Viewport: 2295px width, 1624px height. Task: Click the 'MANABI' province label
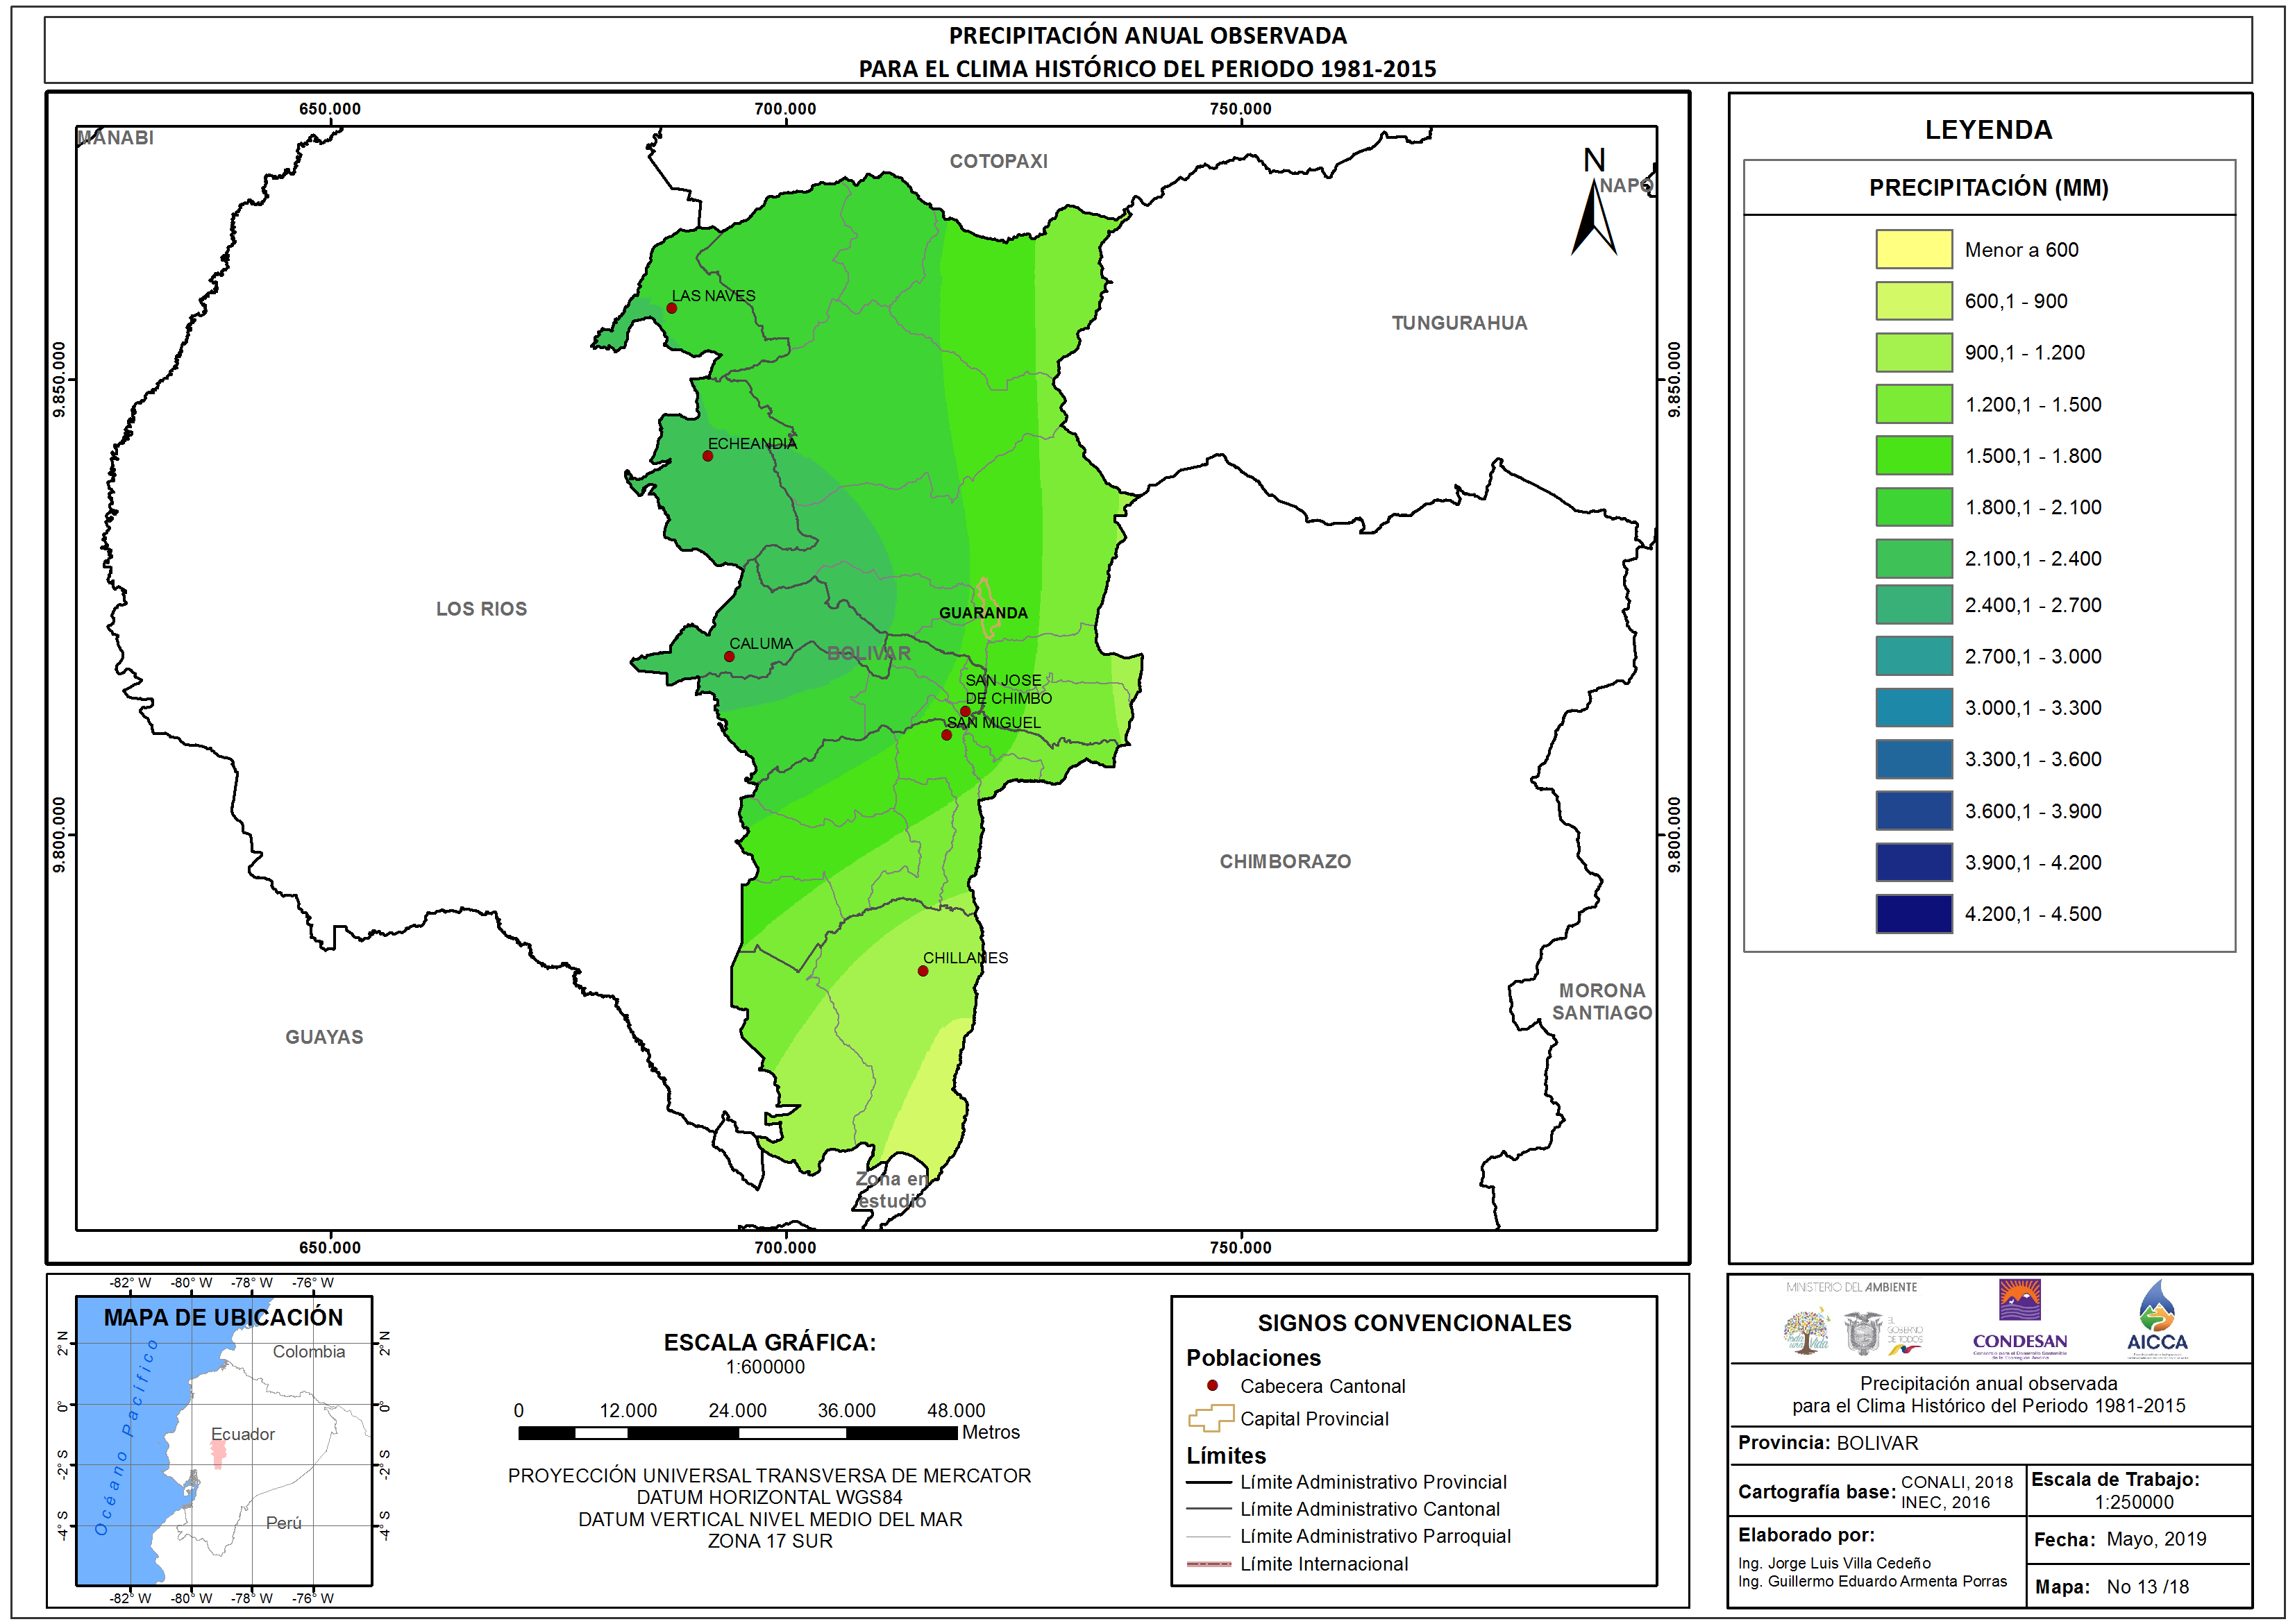click(116, 137)
